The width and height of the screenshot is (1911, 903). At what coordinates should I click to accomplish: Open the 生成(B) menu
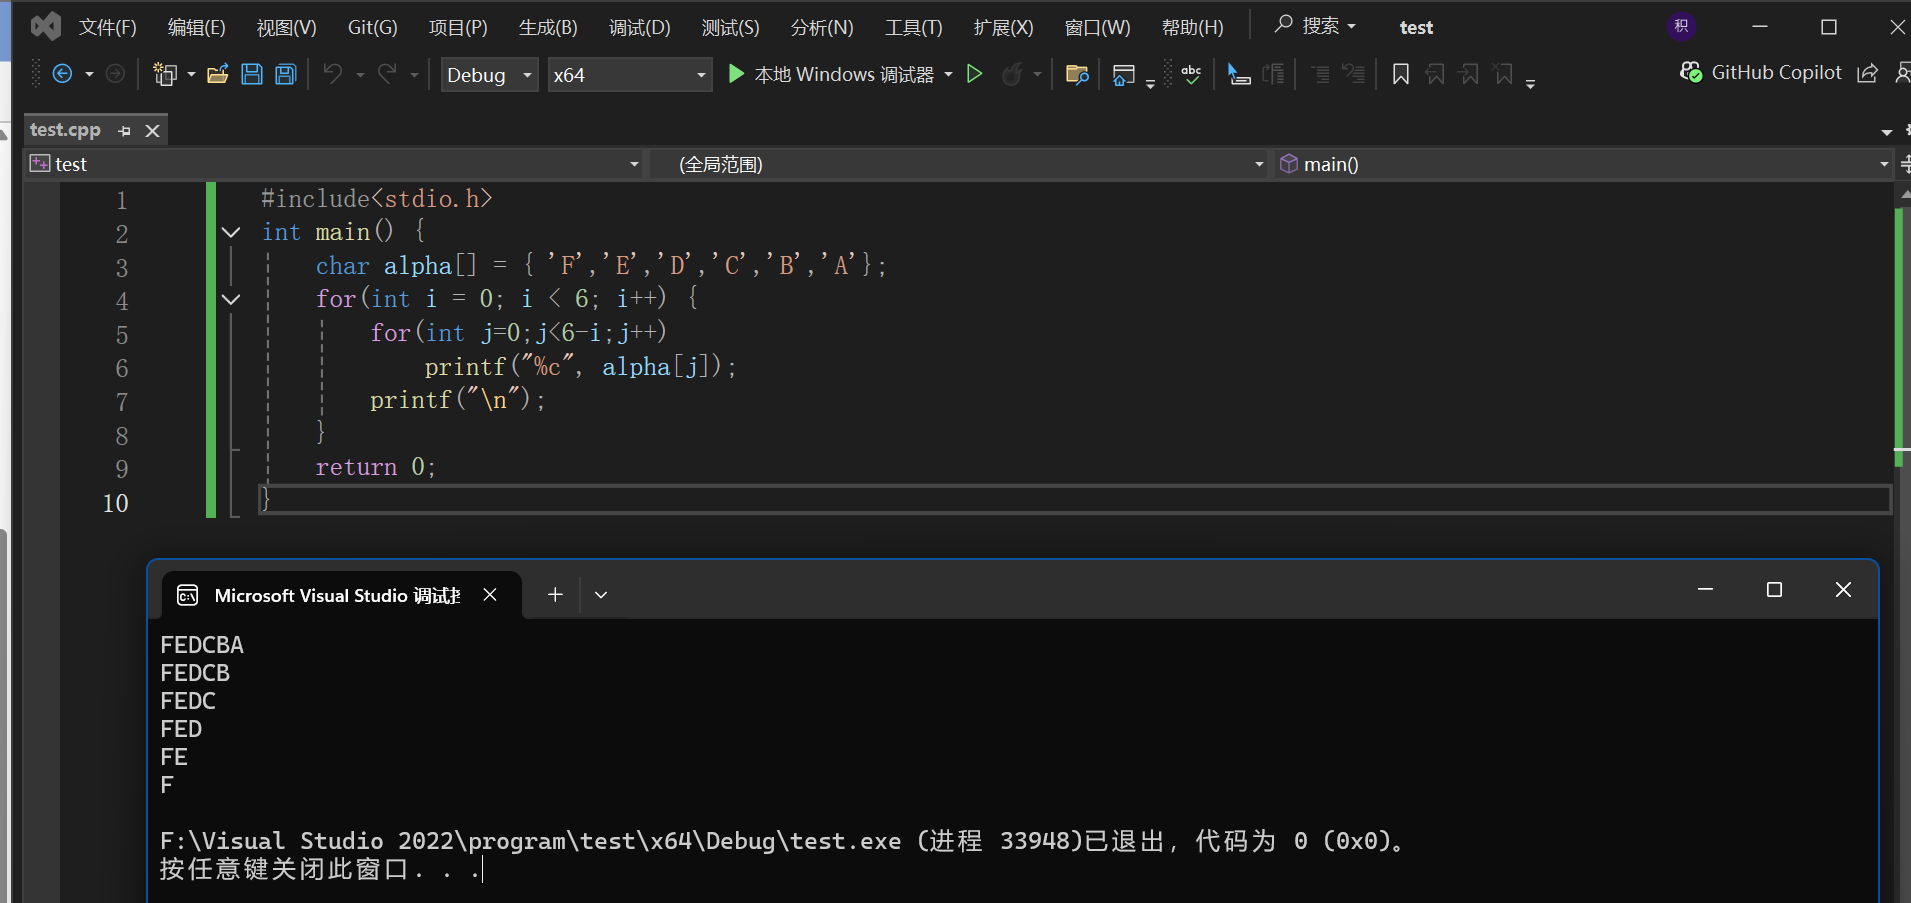pyautogui.click(x=548, y=27)
